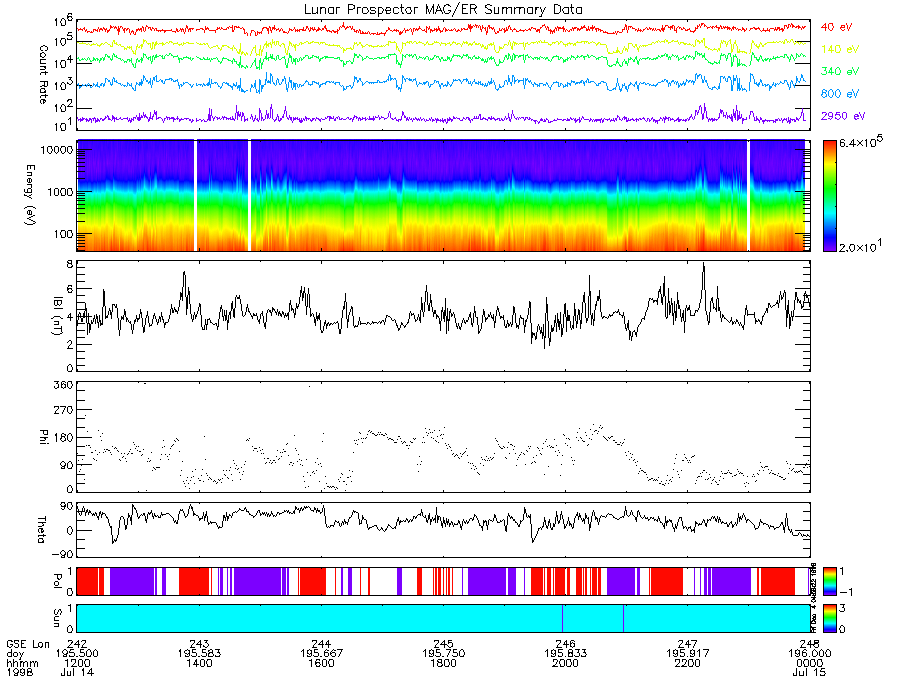The height and width of the screenshot is (700, 900).
Task: Click the '195.917' day-of-year label
Action: [x=688, y=654]
